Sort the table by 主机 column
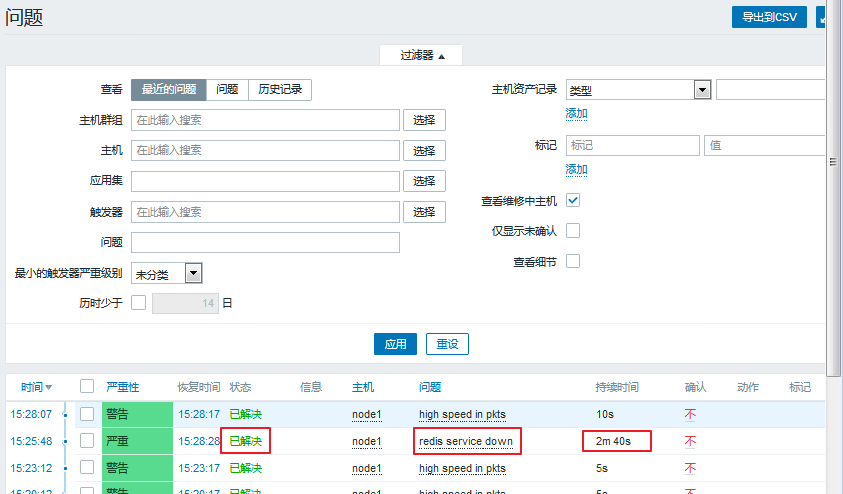The width and height of the screenshot is (843, 494). (363, 387)
